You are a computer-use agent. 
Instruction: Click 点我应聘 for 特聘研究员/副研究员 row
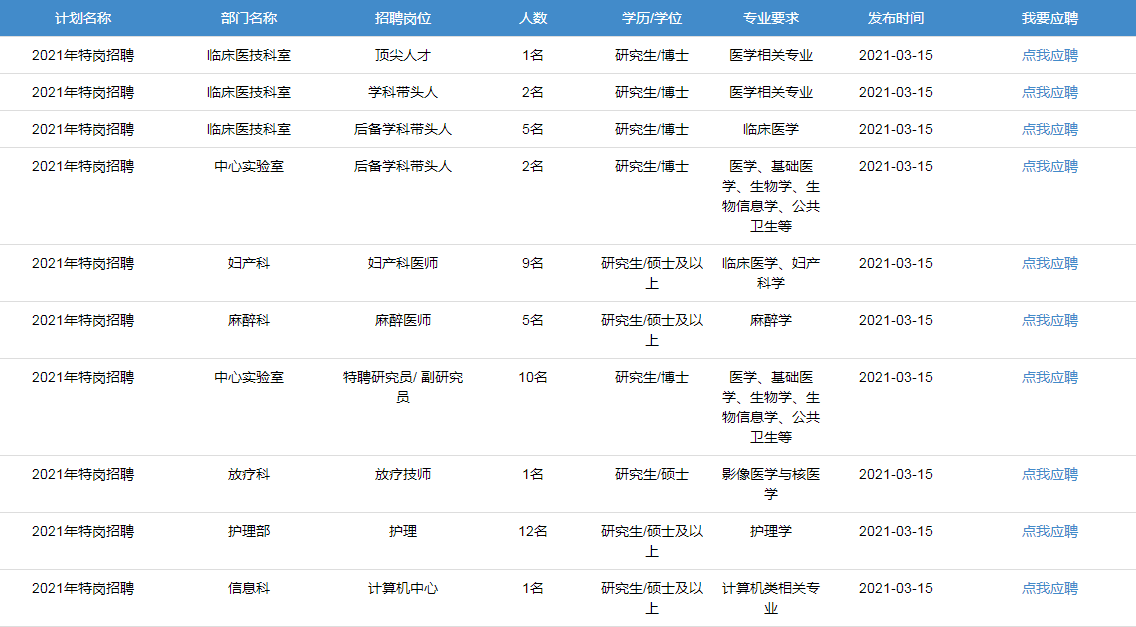(1049, 377)
